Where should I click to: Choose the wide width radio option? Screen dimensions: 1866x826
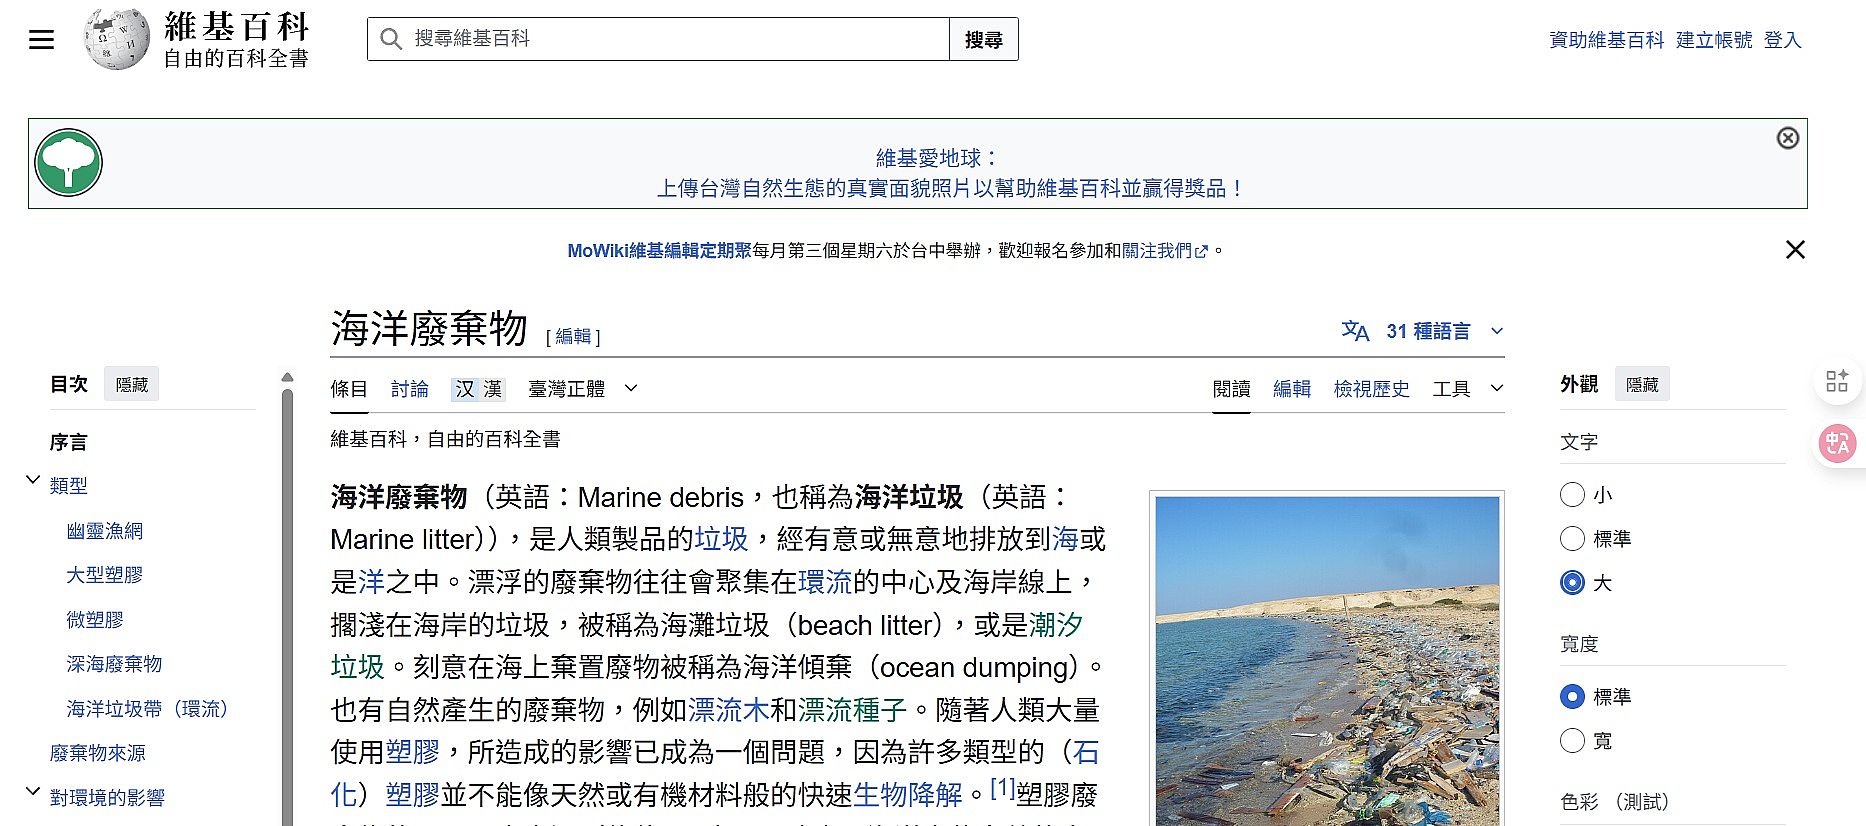click(x=1572, y=741)
